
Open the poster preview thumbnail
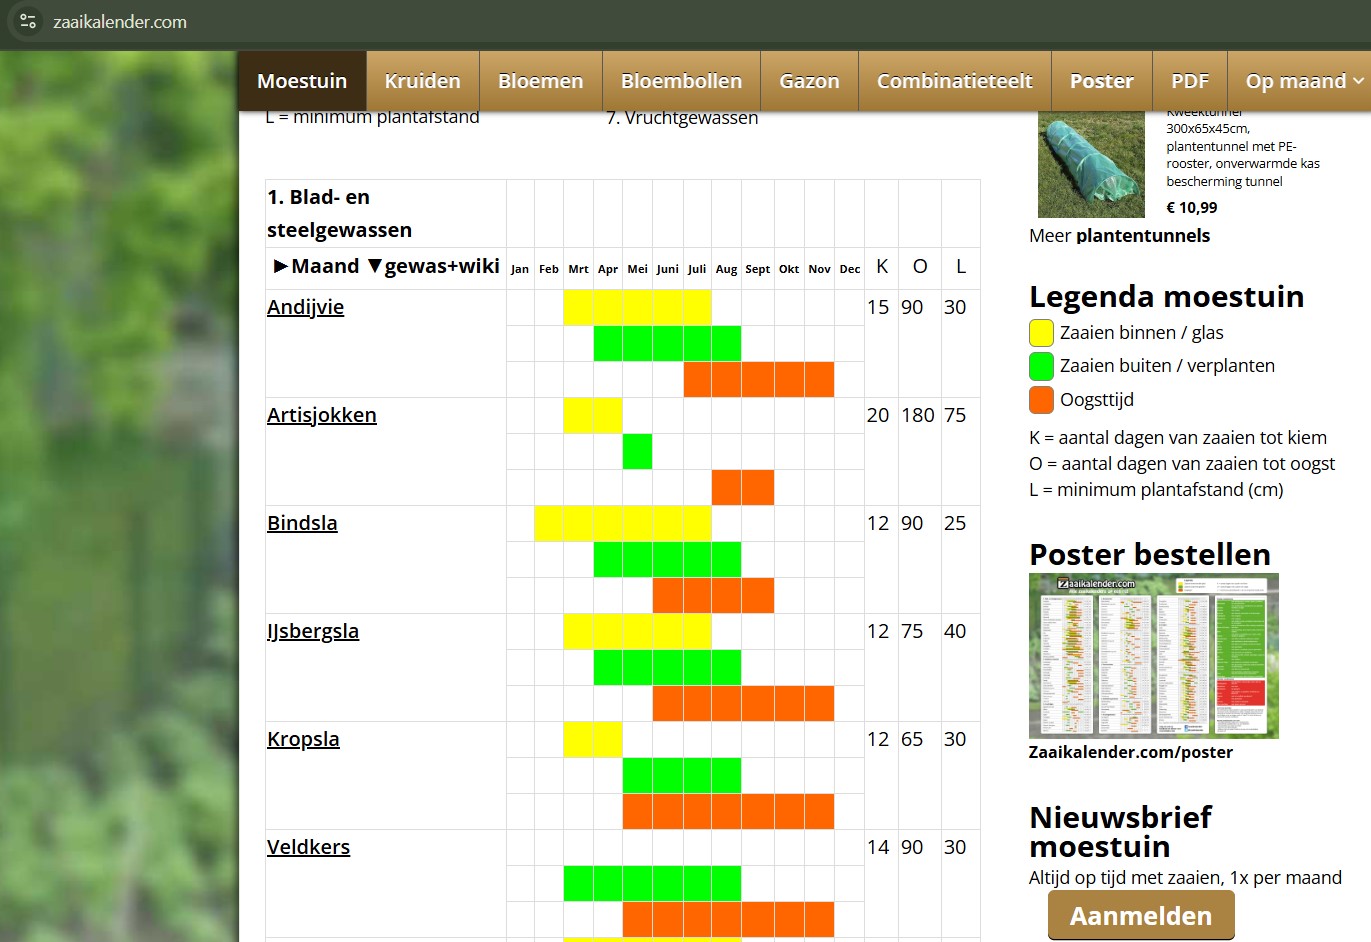click(1154, 656)
